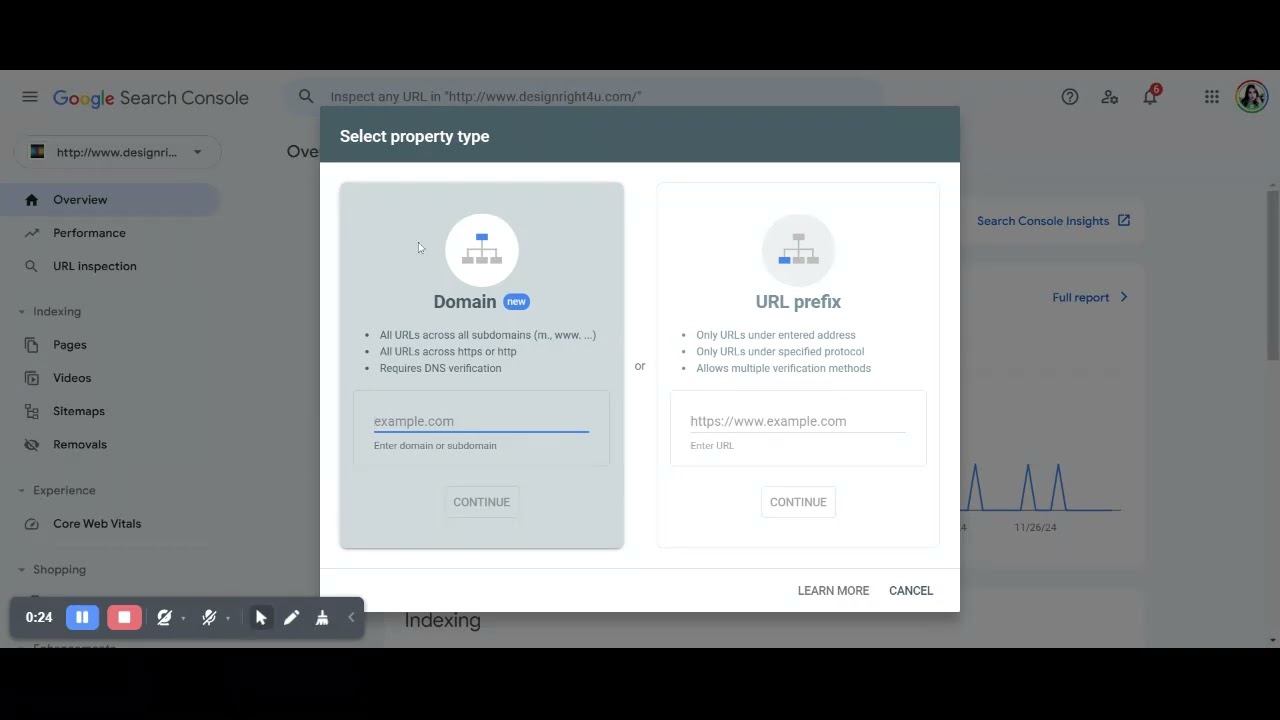Screen dimensions: 1280x720
Task: Focus the https://www.example.com URL input field
Action: coord(798,422)
